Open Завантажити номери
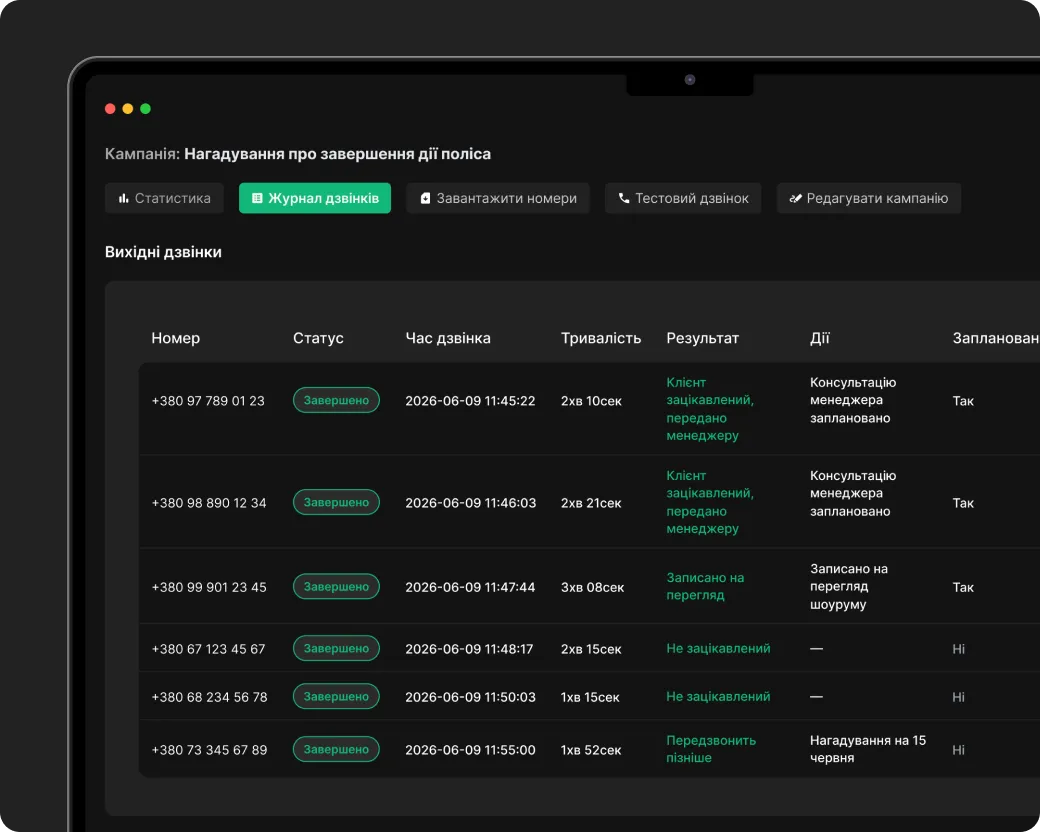The width and height of the screenshot is (1040, 832). tap(498, 198)
